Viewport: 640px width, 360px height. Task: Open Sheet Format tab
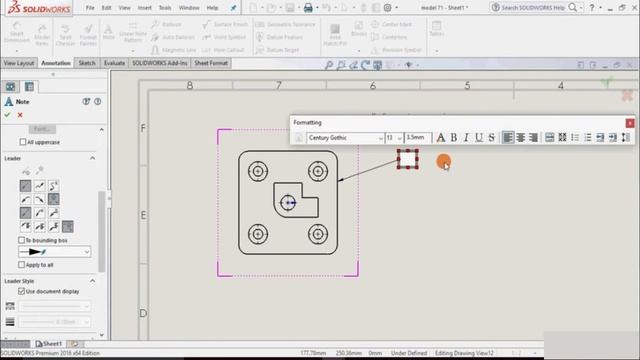211,63
